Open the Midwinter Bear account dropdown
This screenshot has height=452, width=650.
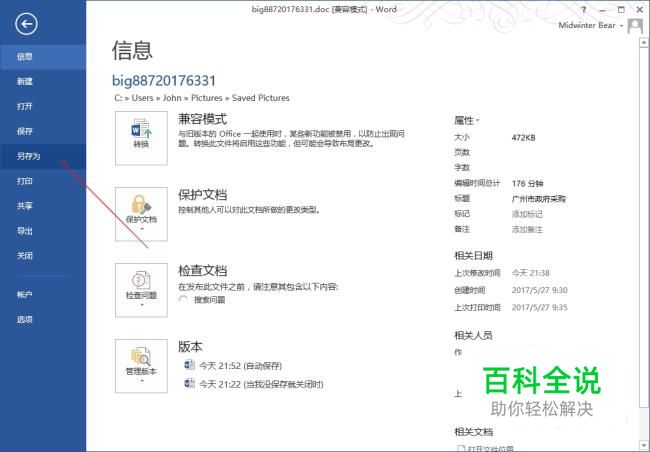(590, 25)
